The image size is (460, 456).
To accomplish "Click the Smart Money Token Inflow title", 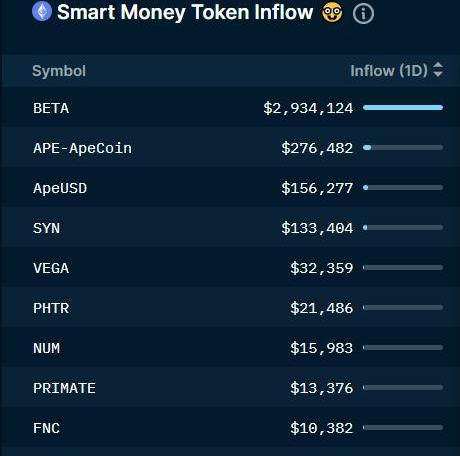I will click(185, 12).
